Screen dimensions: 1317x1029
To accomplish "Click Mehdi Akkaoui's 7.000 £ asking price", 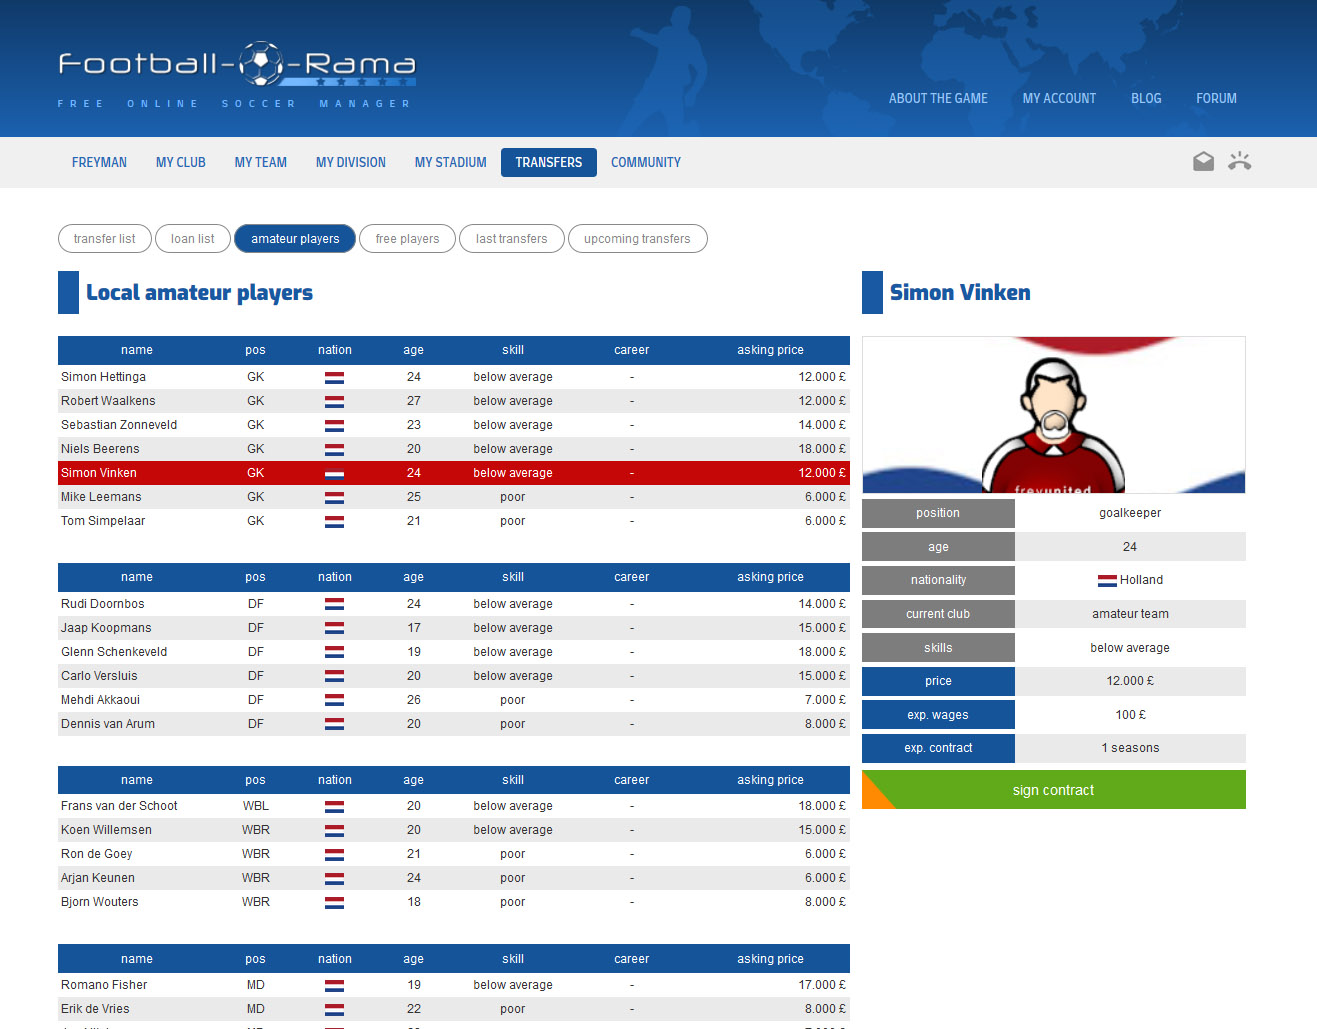I will (x=825, y=700).
